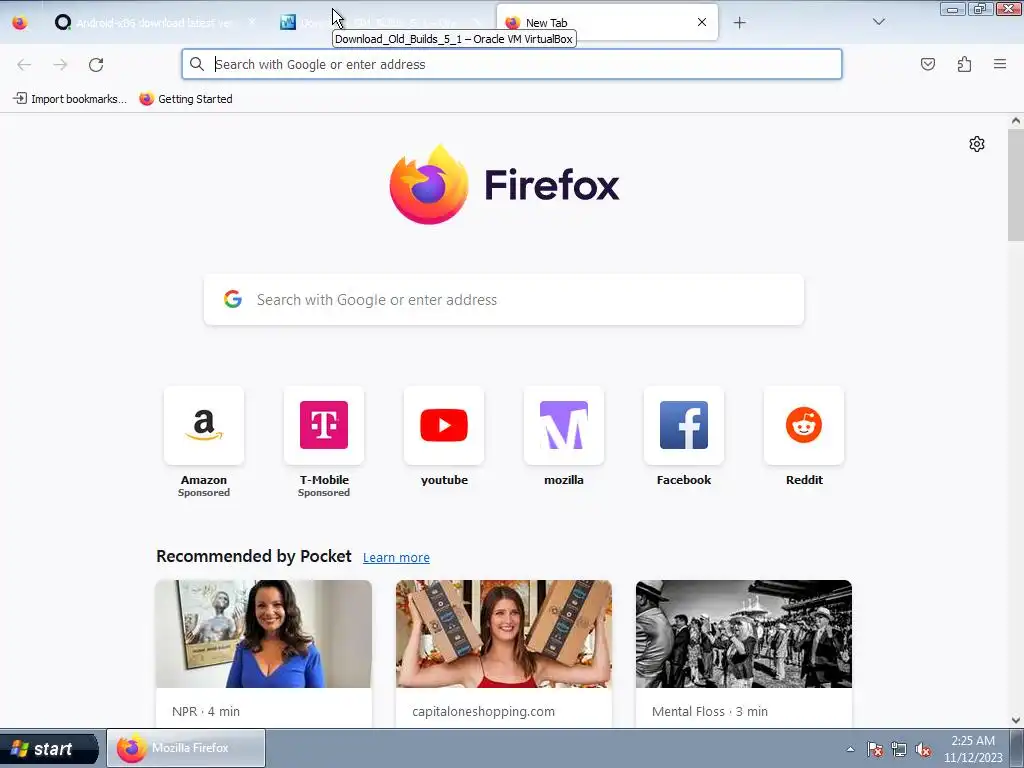Screen dimensions: 1024x768
Task: Go back one page
Action: 24,65
